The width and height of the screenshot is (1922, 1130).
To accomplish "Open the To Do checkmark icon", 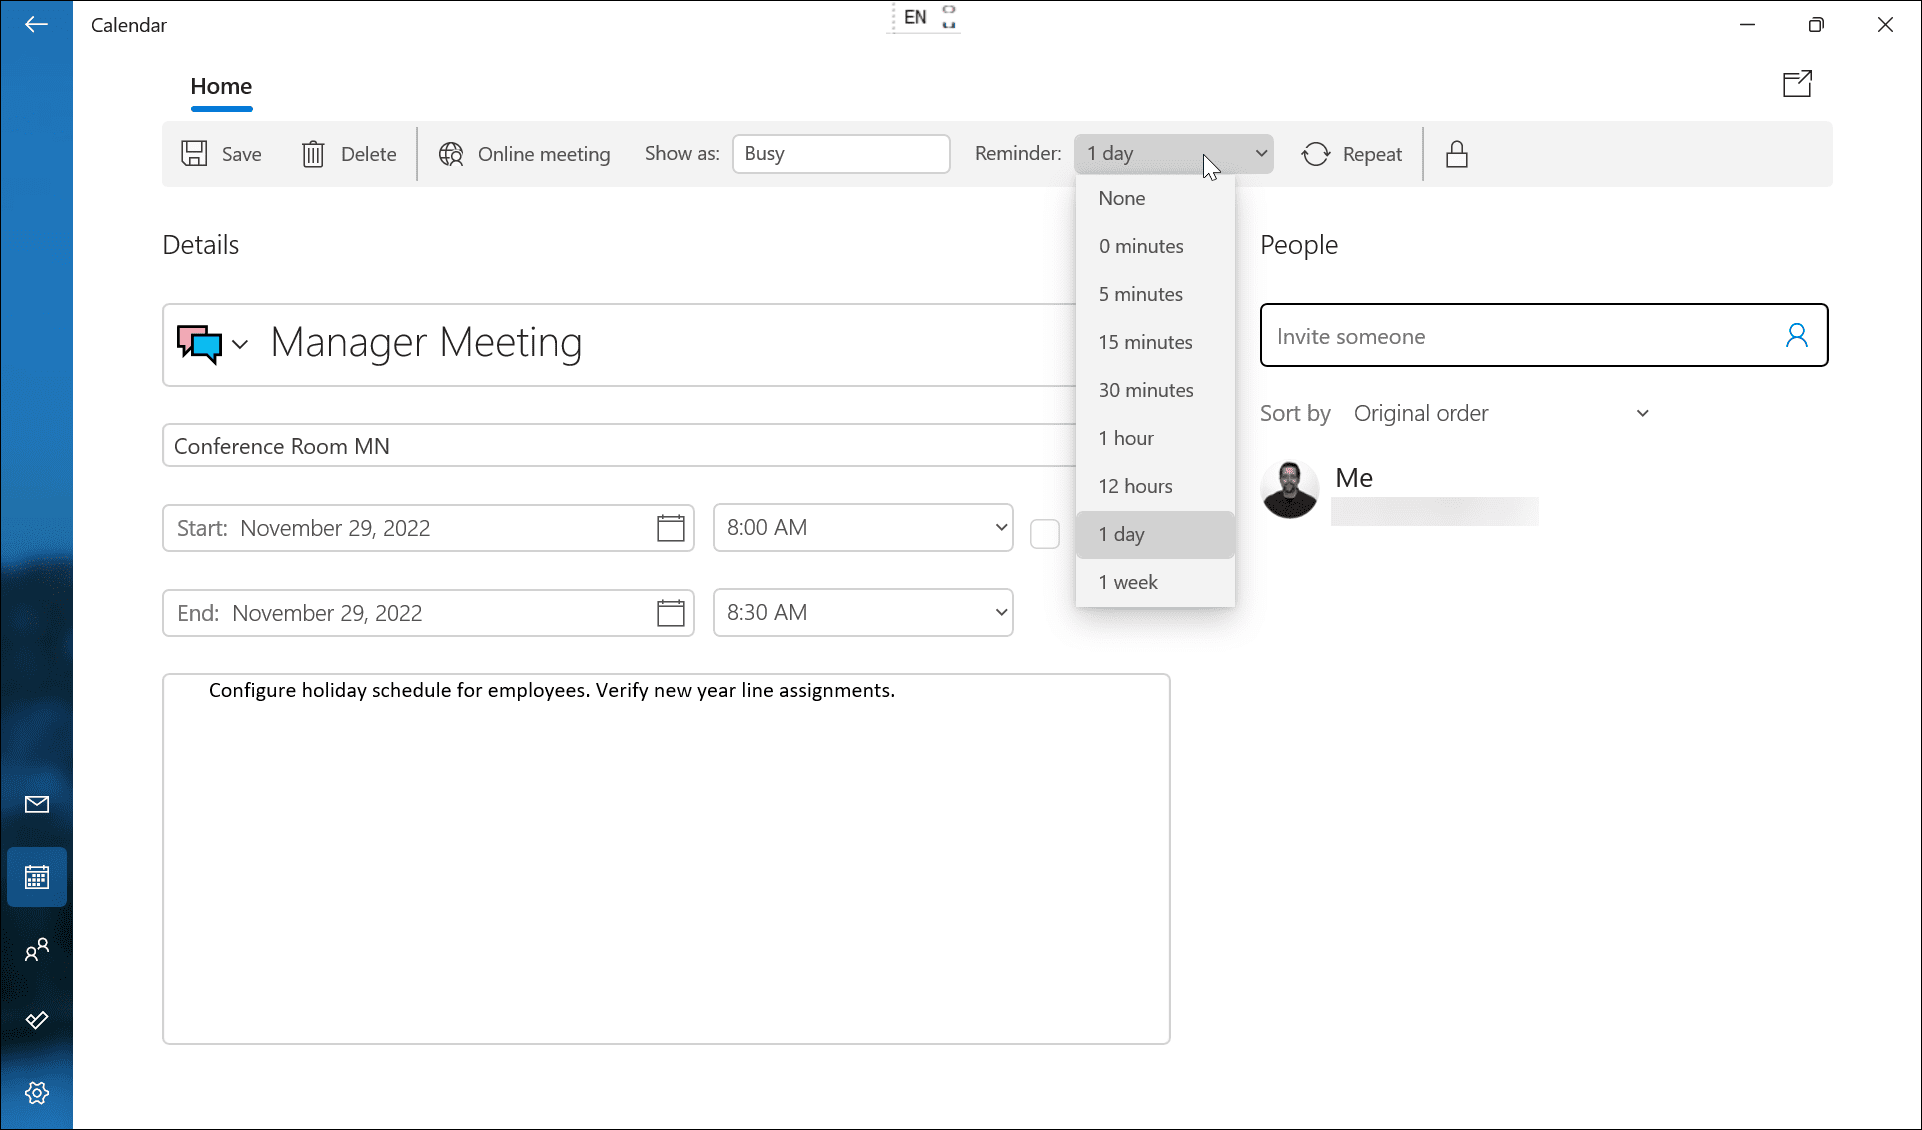I will click(37, 1020).
